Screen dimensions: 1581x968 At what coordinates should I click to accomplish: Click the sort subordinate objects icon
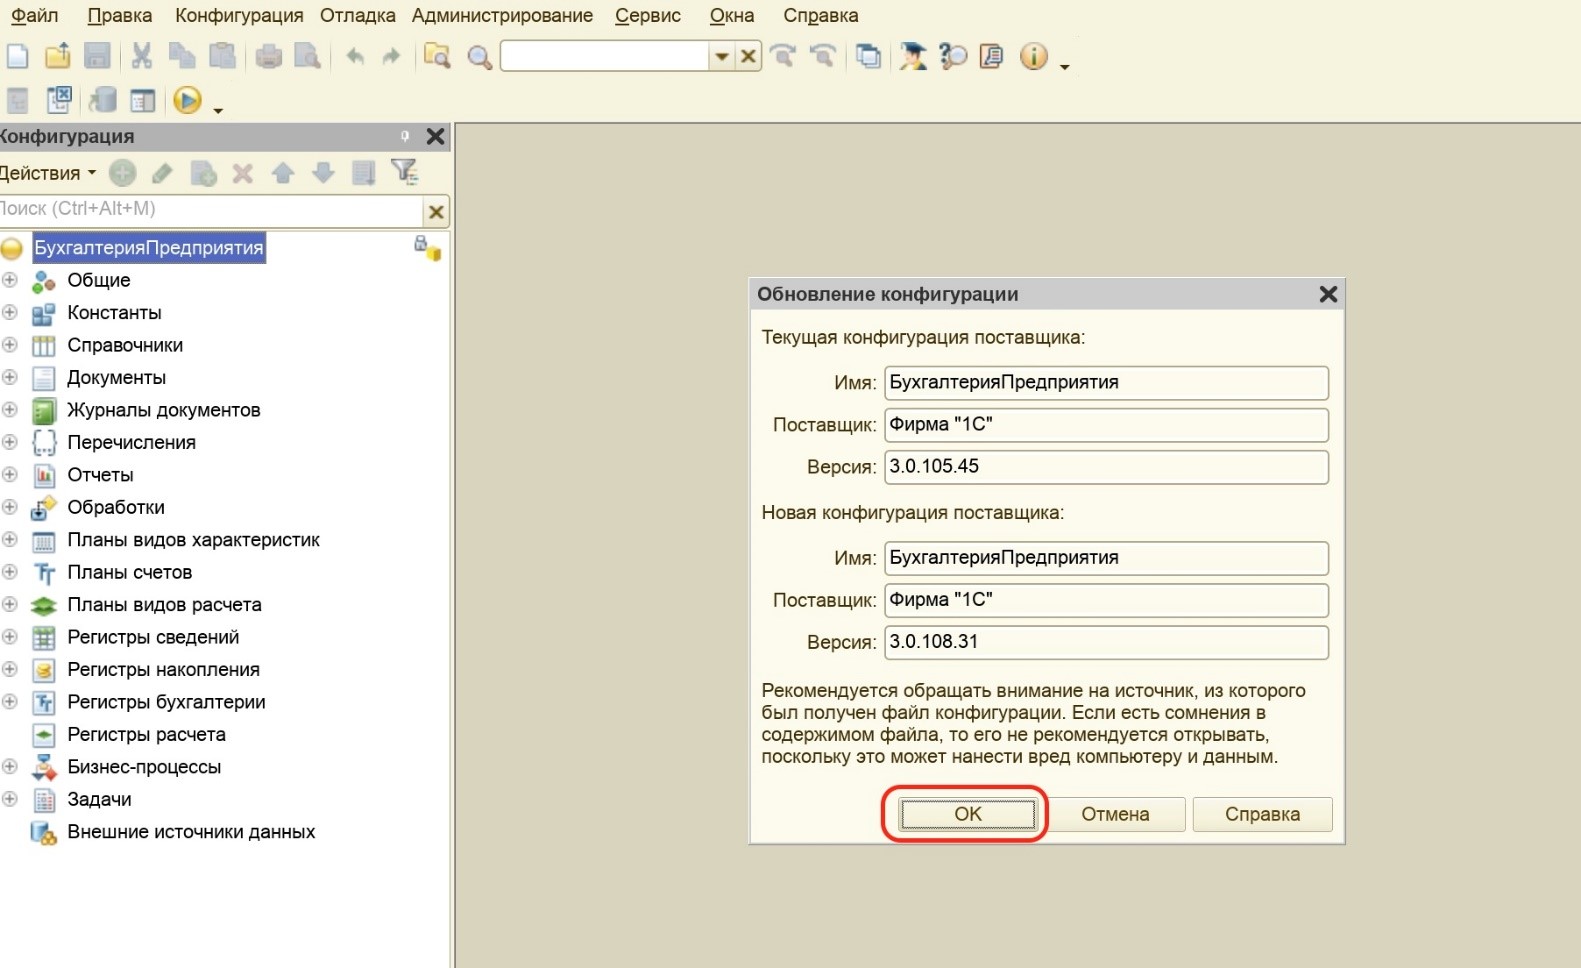pos(363,173)
